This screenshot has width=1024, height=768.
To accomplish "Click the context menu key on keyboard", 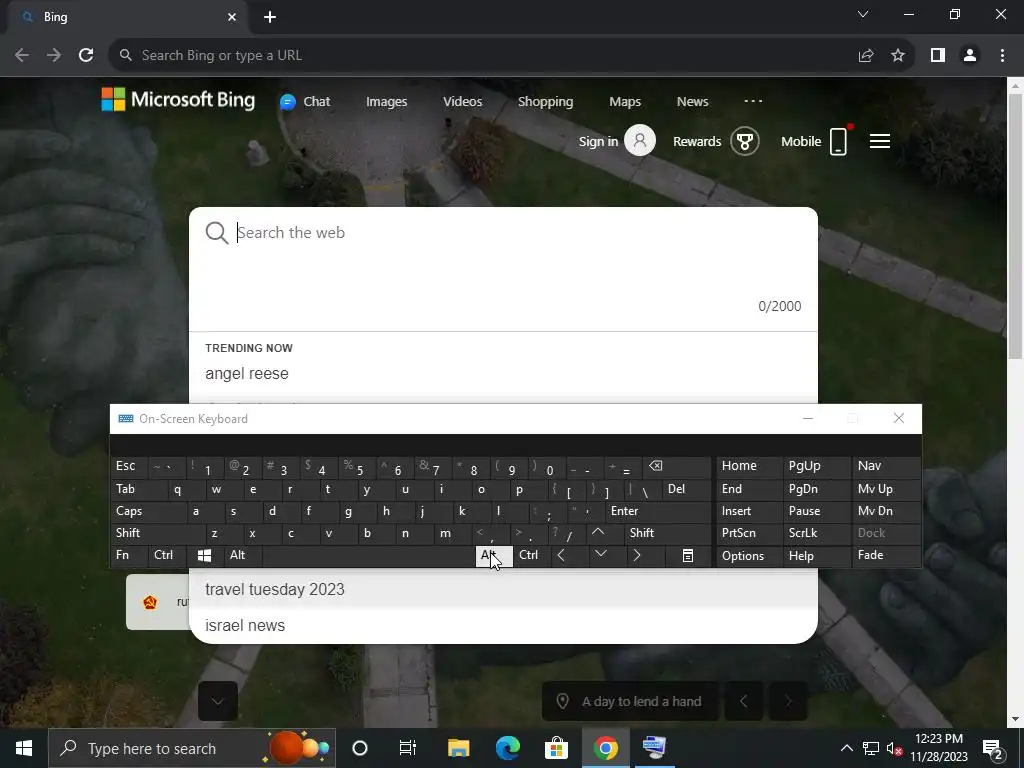I will [x=688, y=555].
